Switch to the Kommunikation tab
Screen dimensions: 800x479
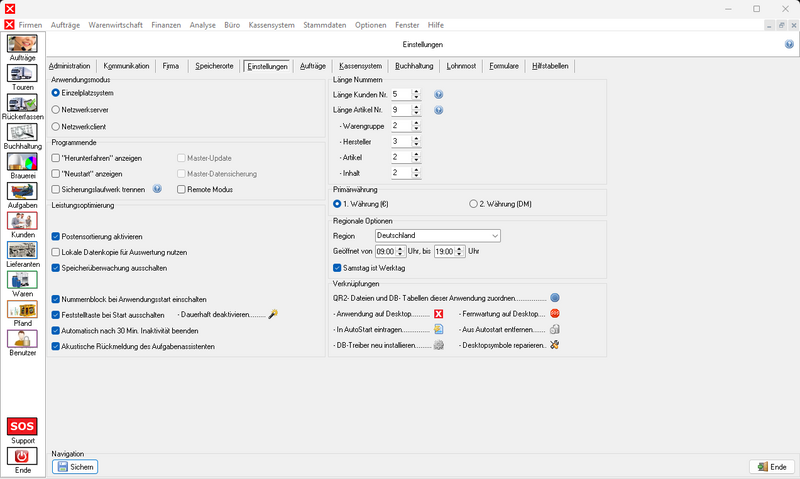click(x=126, y=66)
